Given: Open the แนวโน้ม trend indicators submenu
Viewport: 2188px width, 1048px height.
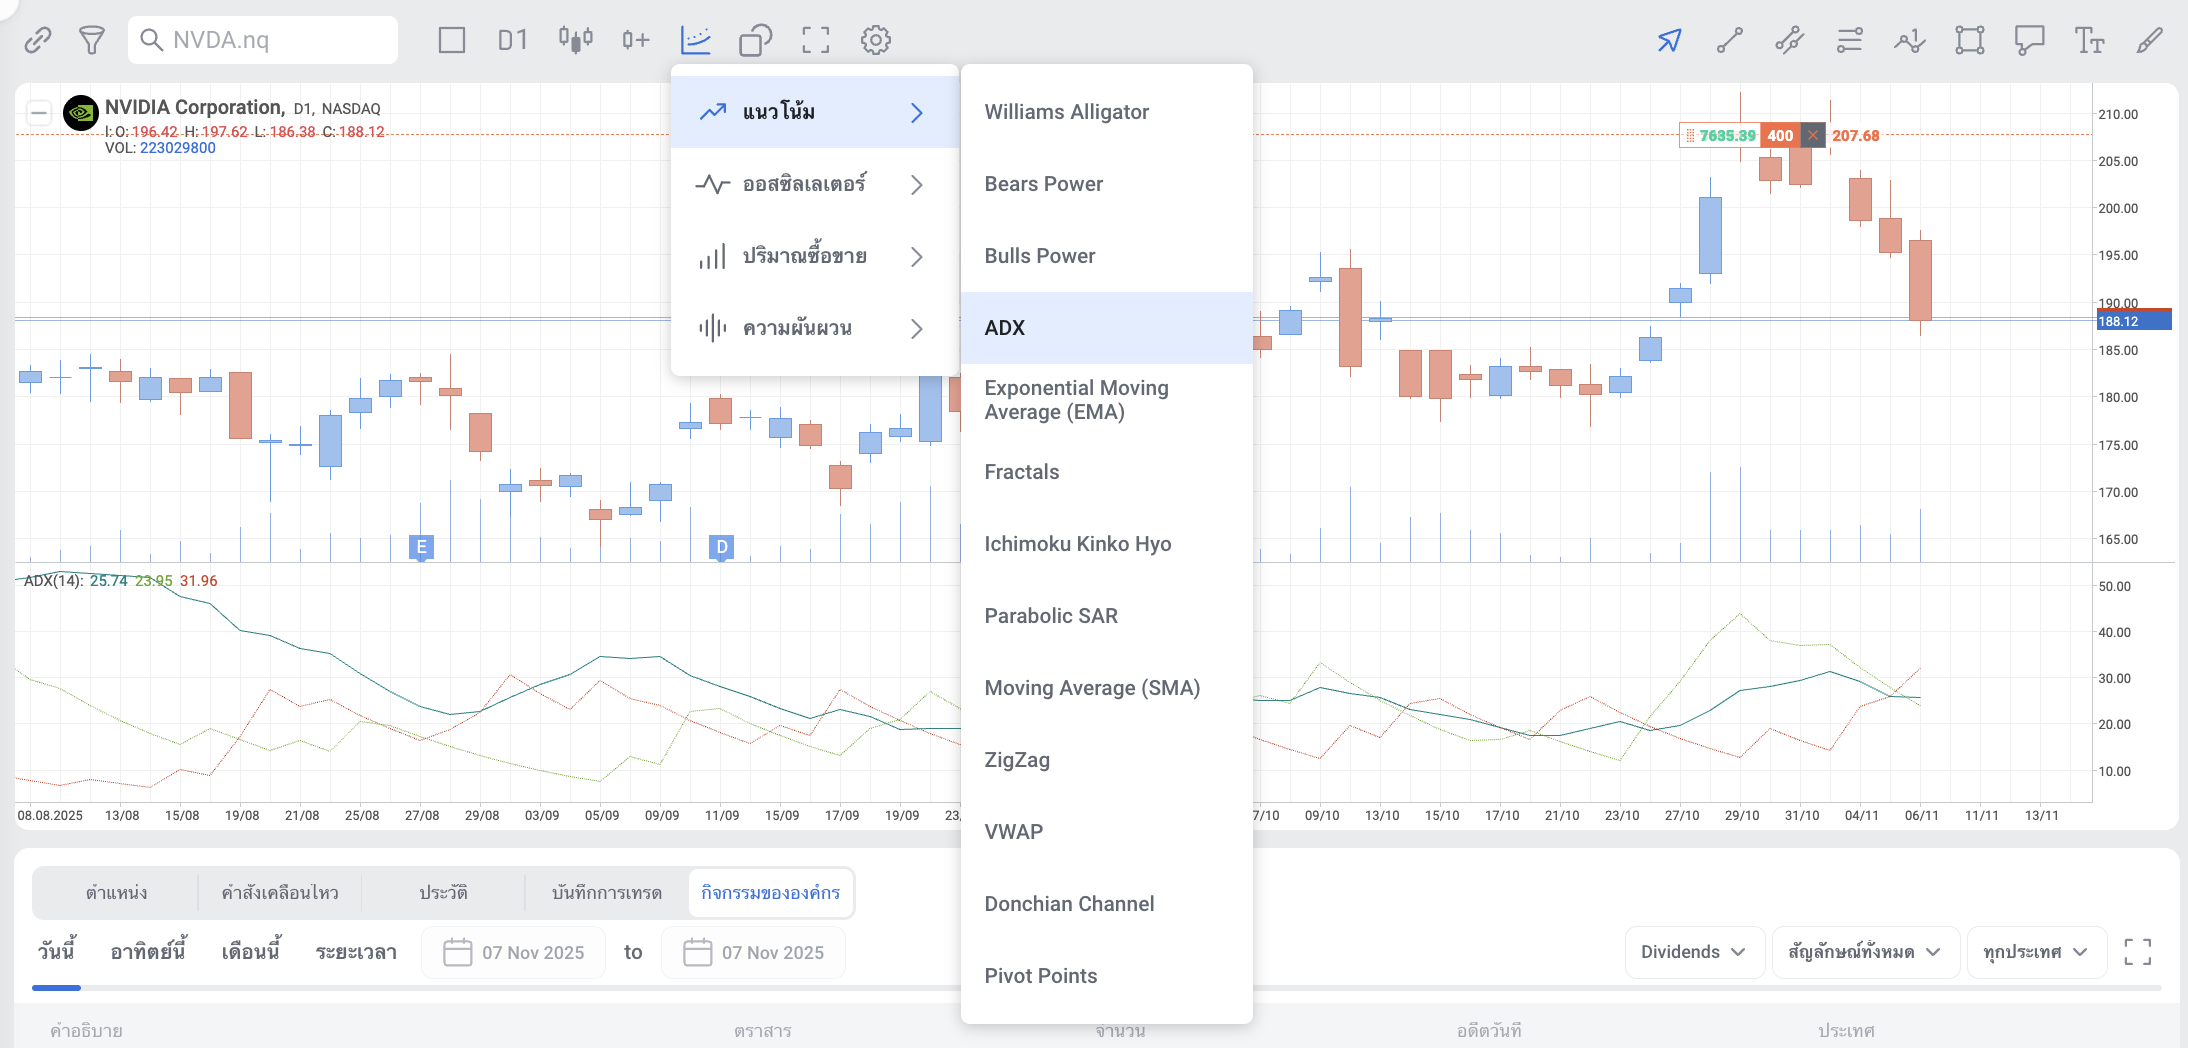Looking at the screenshot, I should pos(815,112).
